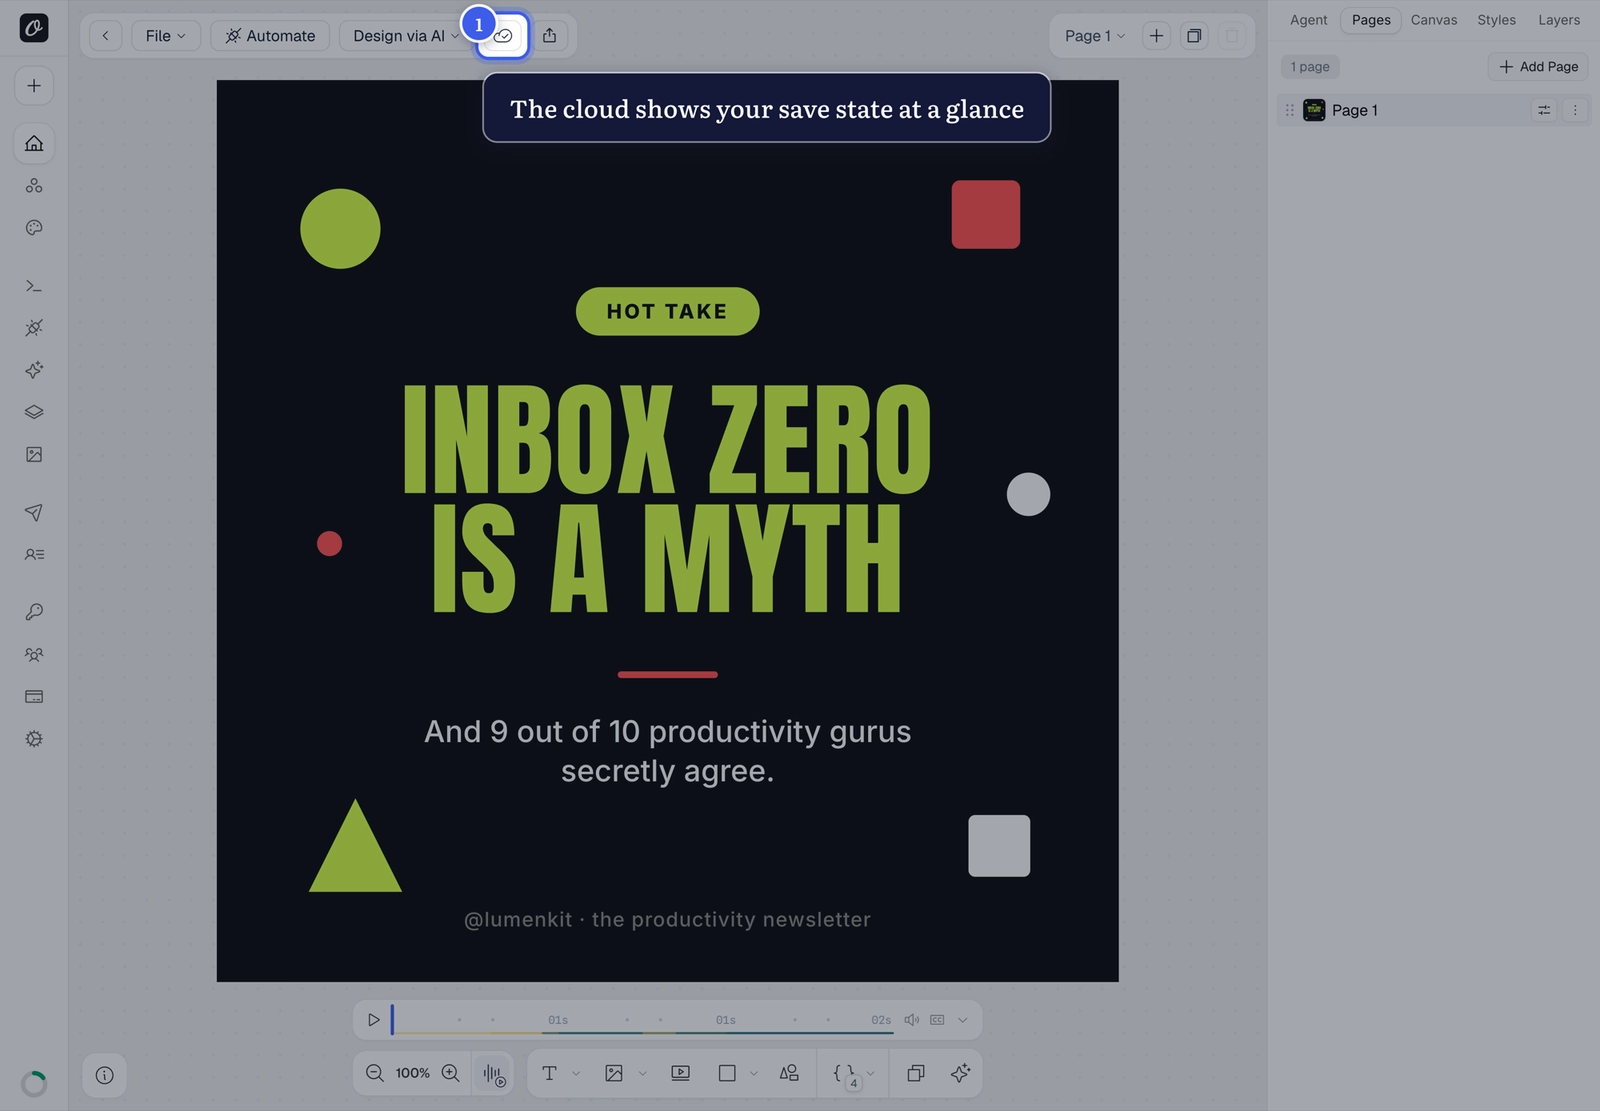Open the billing card icon in sidebar
1600x1111 pixels.
click(x=34, y=697)
